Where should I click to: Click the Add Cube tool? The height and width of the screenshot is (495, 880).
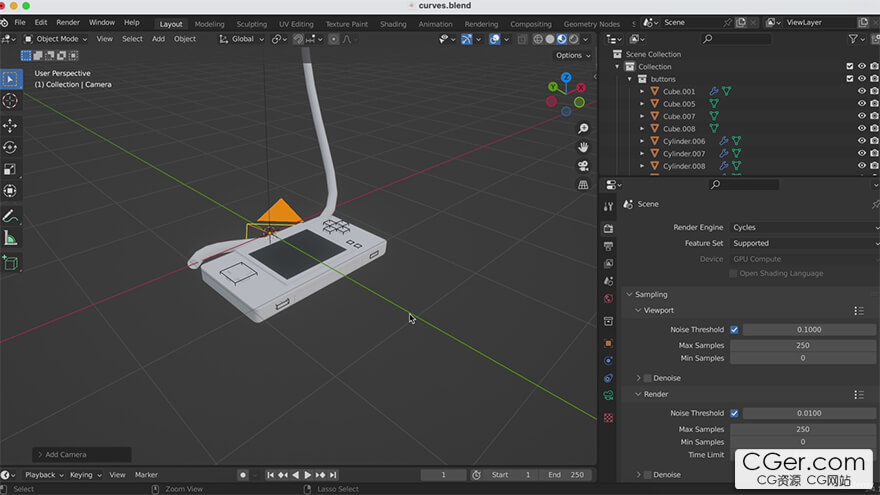[x=10, y=263]
